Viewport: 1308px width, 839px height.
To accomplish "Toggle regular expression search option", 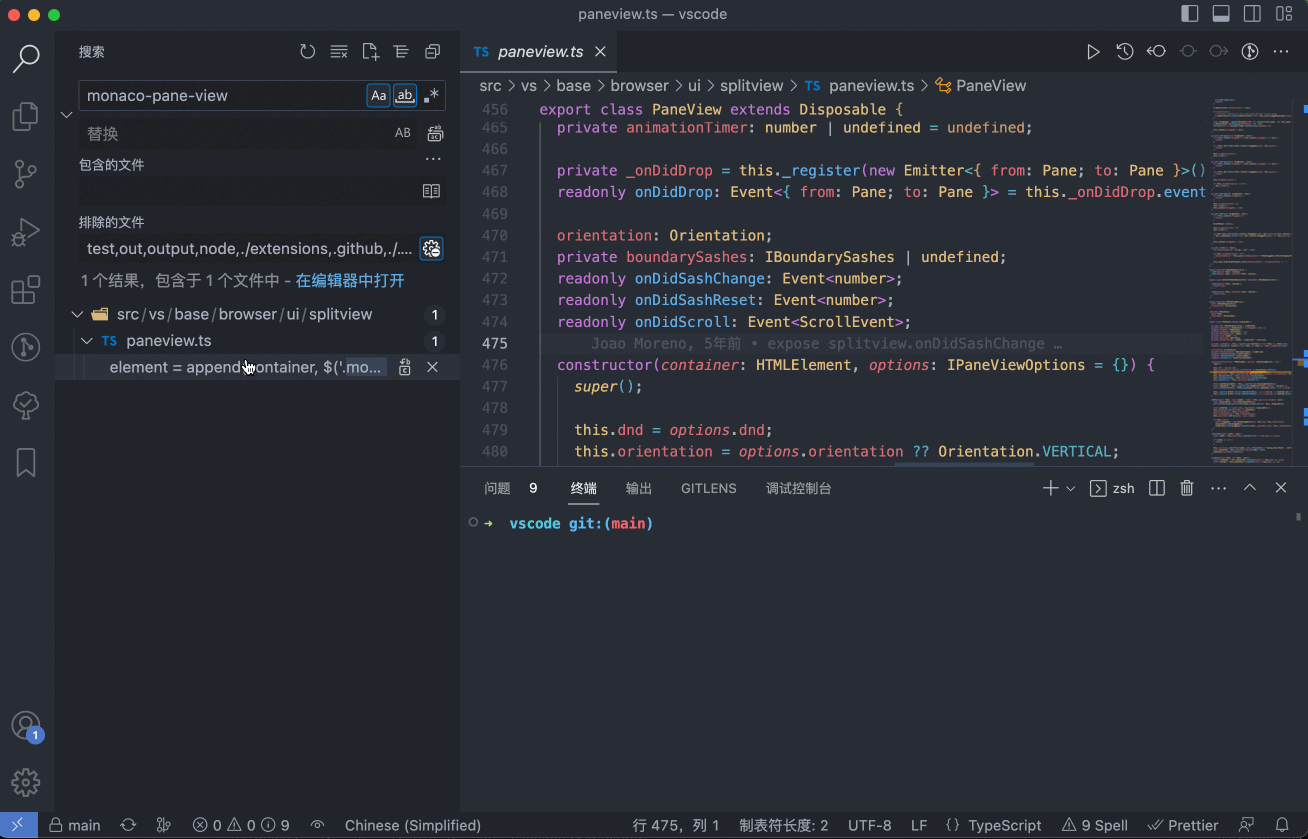I will click(x=431, y=96).
